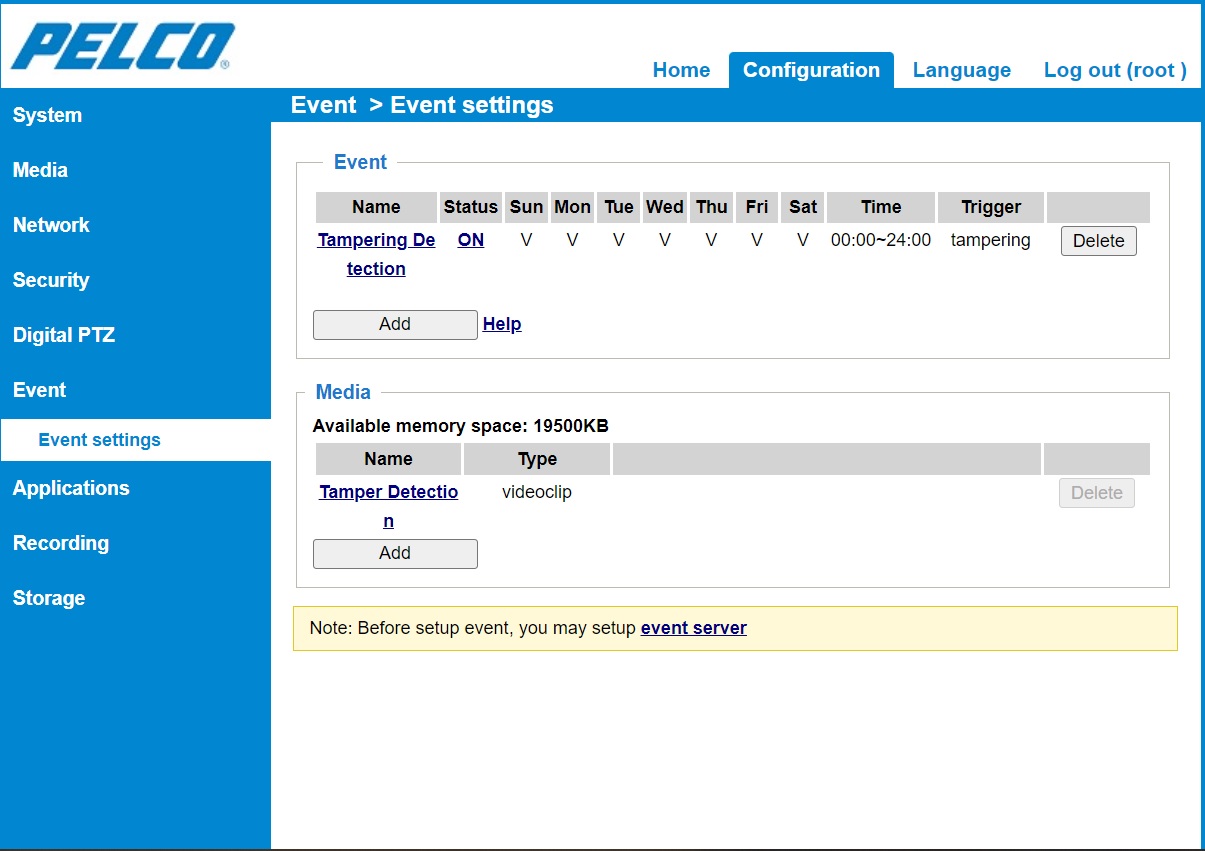Open the System settings section
This screenshot has width=1205, height=851.
(47, 115)
